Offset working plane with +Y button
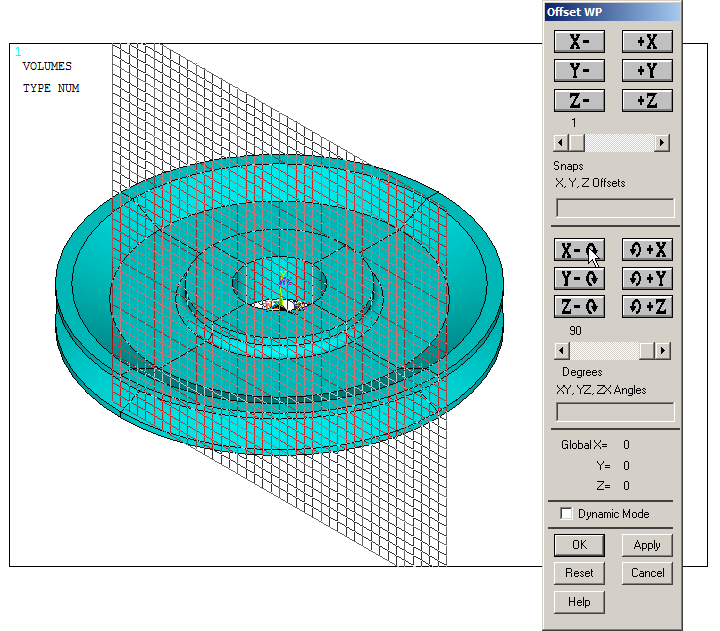Screen dimensions: 720x631 647,71
